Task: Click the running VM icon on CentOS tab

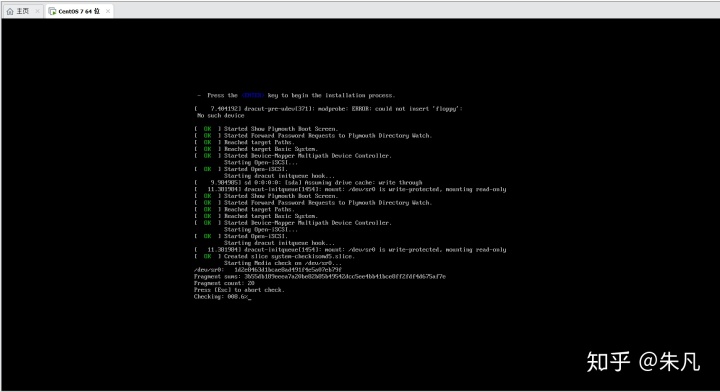Action: point(52,11)
